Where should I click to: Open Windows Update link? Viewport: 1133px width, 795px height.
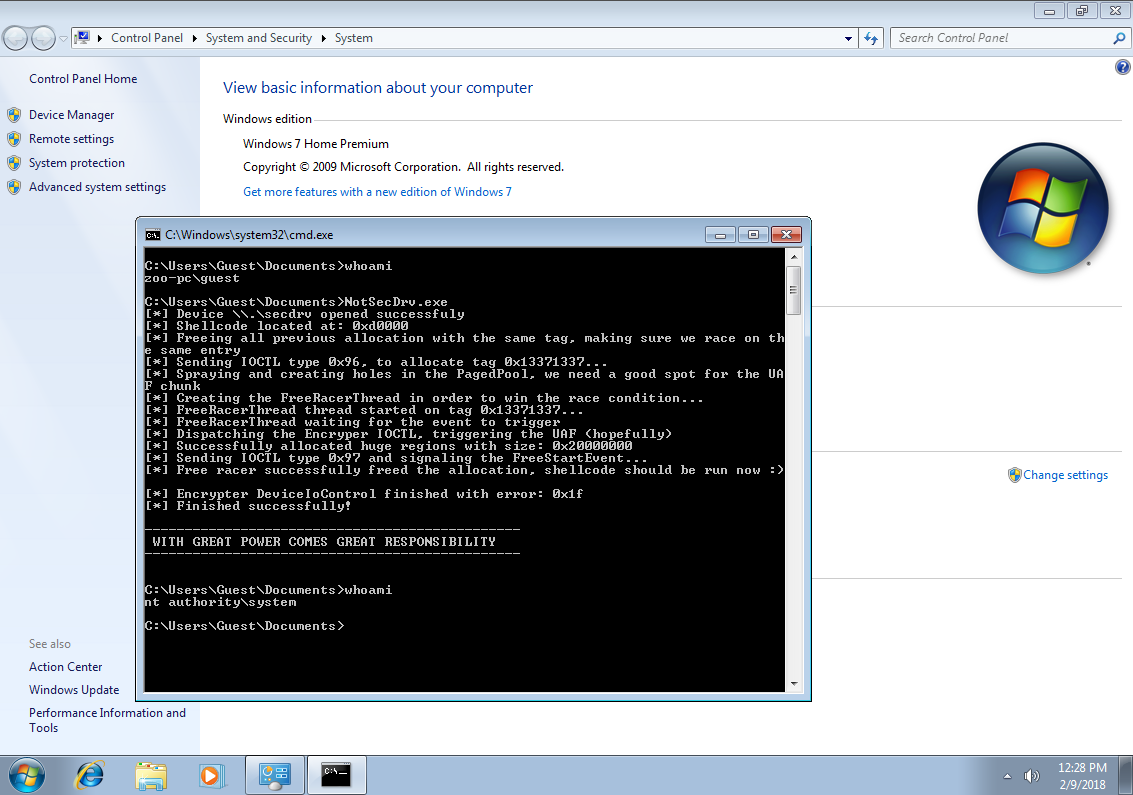pyautogui.click(x=74, y=689)
